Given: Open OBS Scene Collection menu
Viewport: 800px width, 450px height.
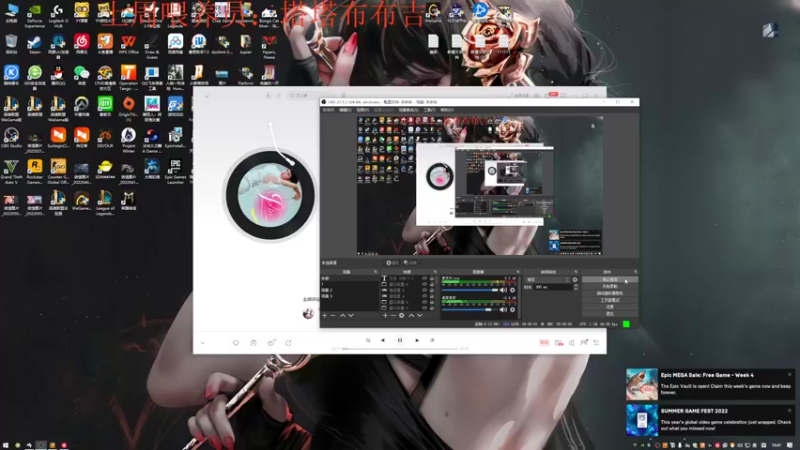Looking at the screenshot, I should pyautogui.click(x=409, y=110).
